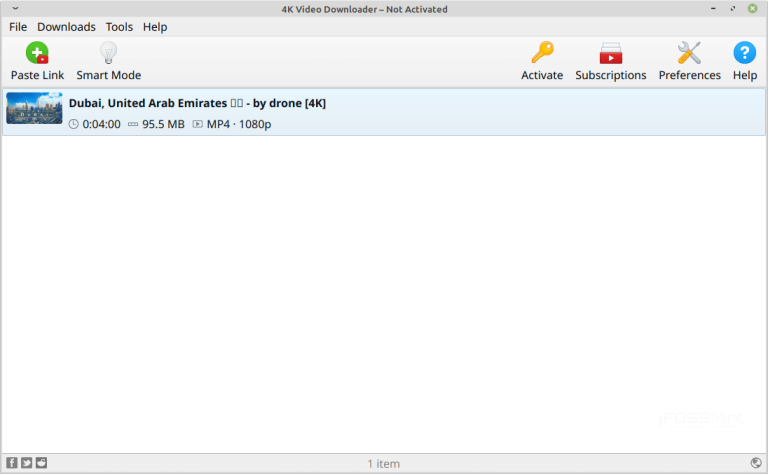Click the Help question mark icon
The height and width of the screenshot is (474, 768).
[x=744, y=54]
